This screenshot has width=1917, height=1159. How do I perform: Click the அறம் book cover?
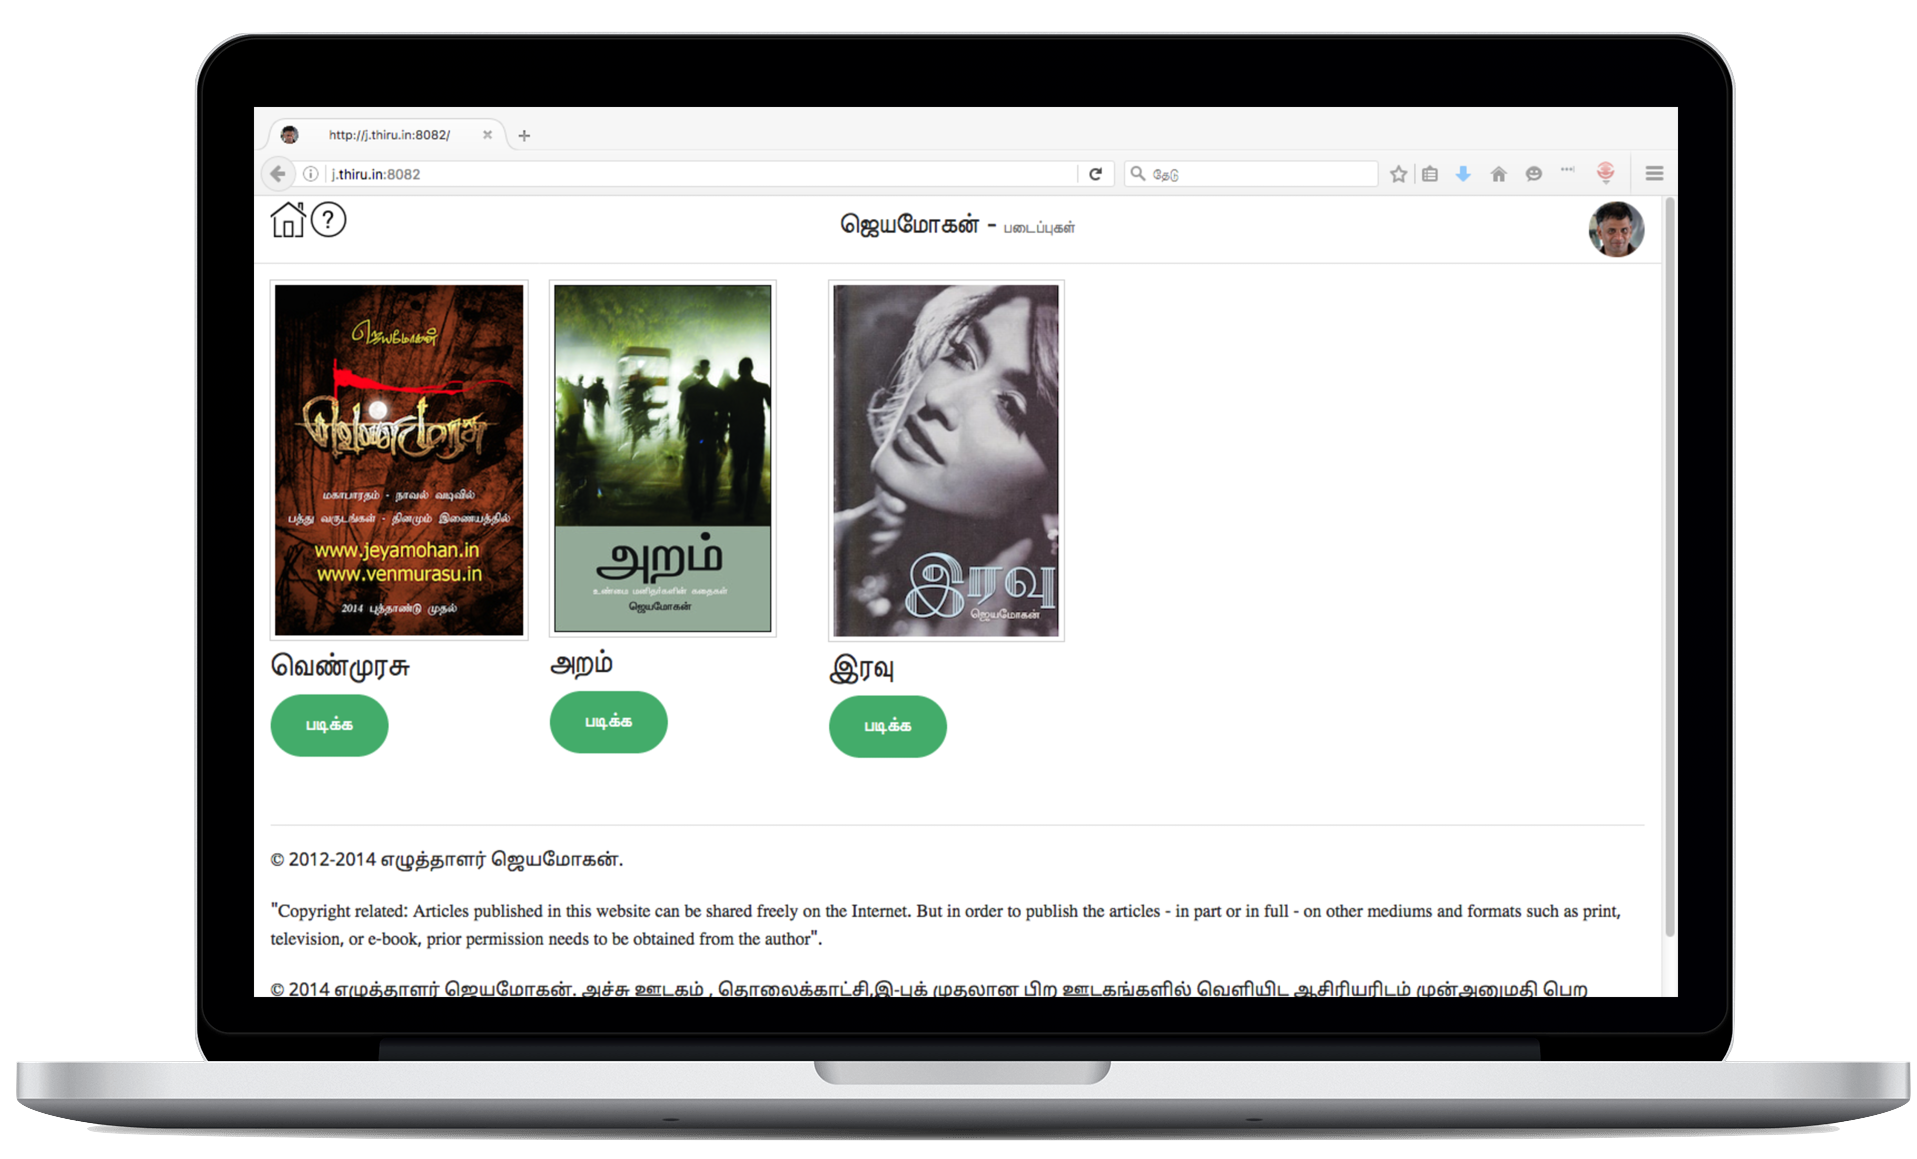pos(662,458)
